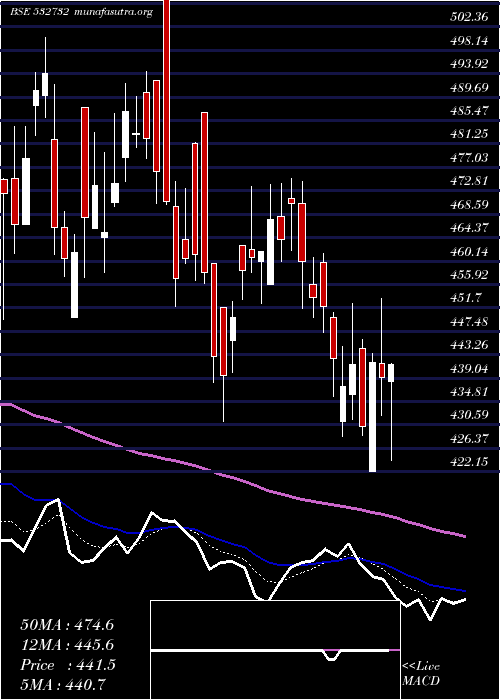Click the 447.48 price axis label
Screen dimensions: 500x700
469,321
